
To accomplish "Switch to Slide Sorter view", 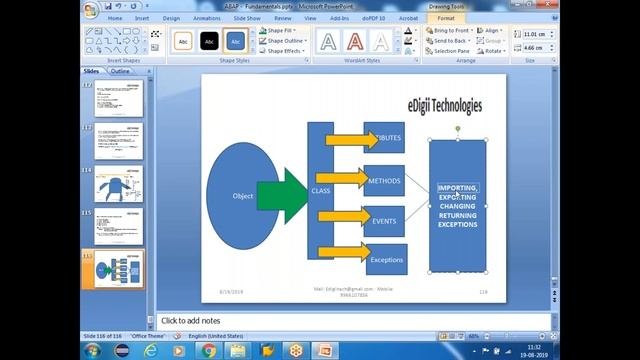I will click(452, 336).
